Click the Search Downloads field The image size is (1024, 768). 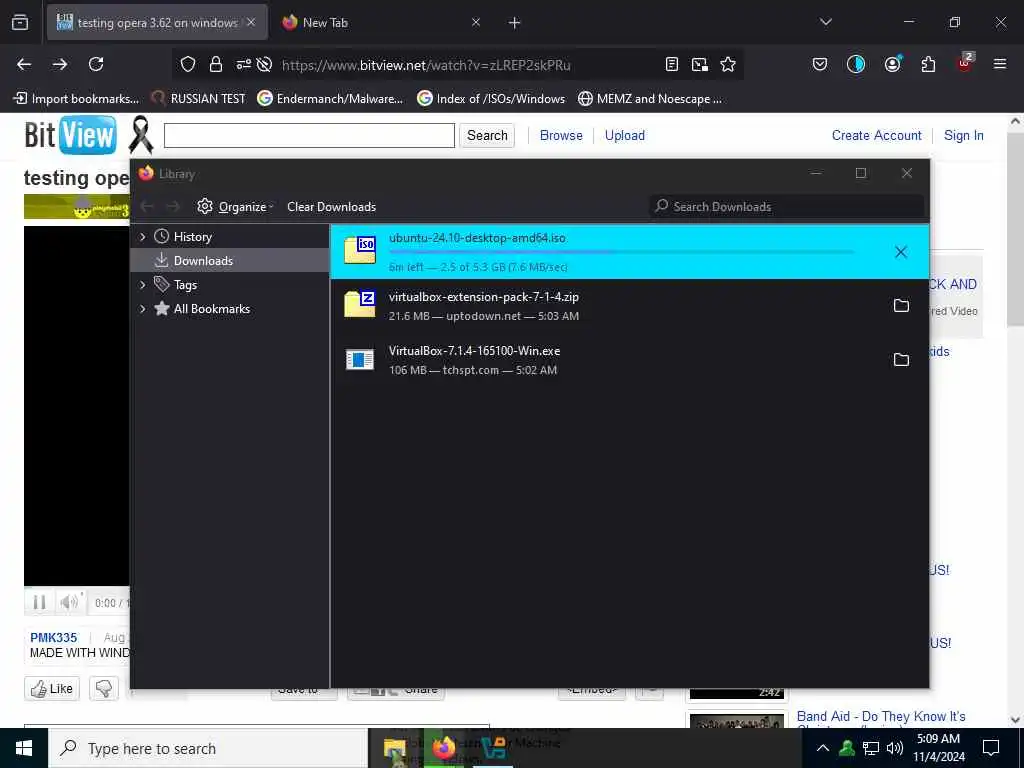[786, 206]
